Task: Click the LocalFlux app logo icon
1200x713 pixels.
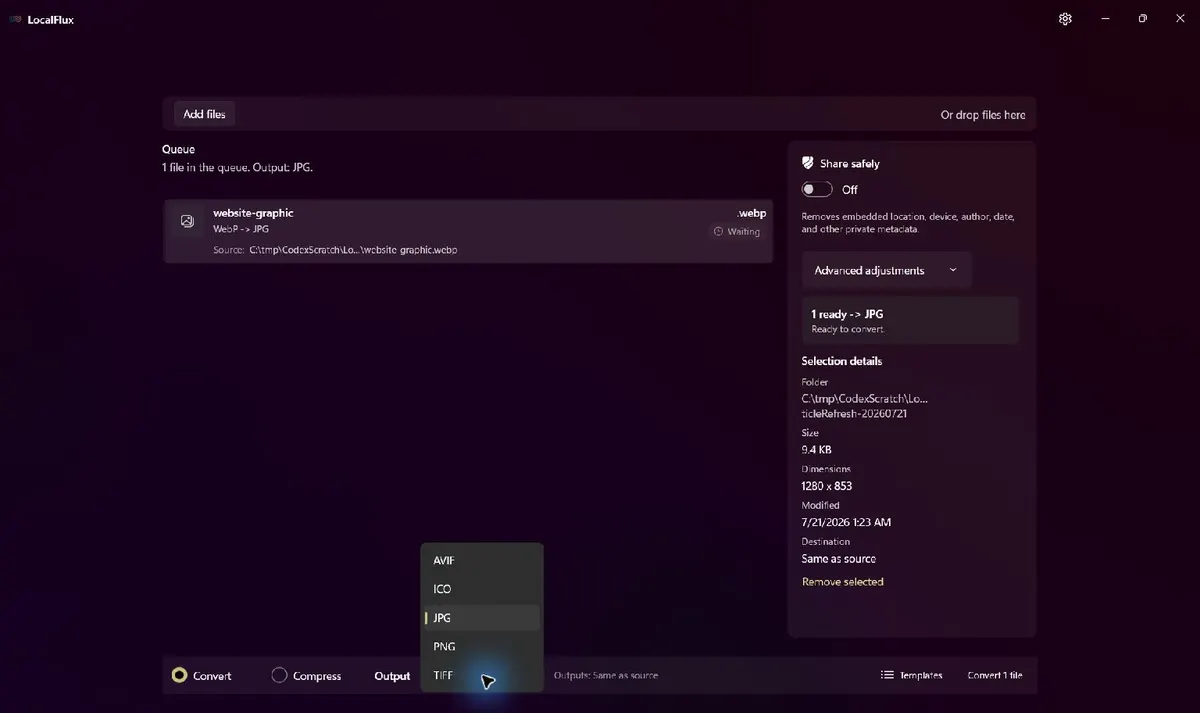Action: tap(16, 20)
